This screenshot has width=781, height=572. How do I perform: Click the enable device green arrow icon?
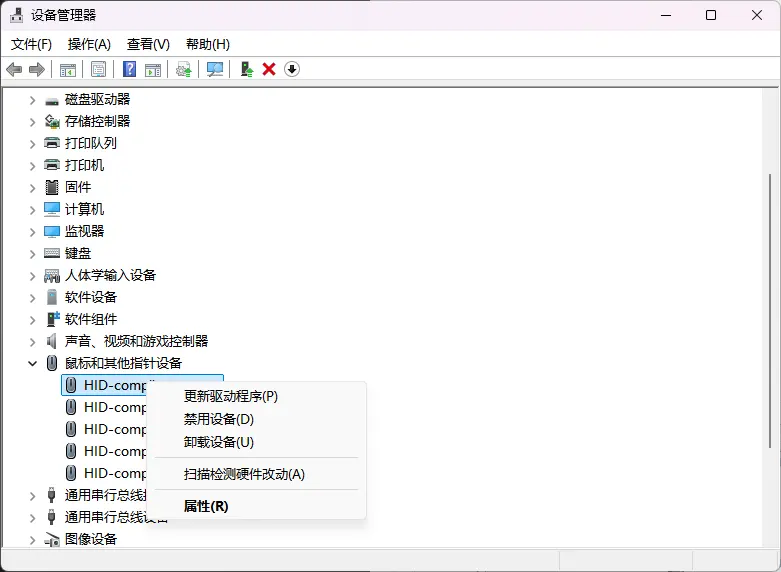tap(247, 69)
